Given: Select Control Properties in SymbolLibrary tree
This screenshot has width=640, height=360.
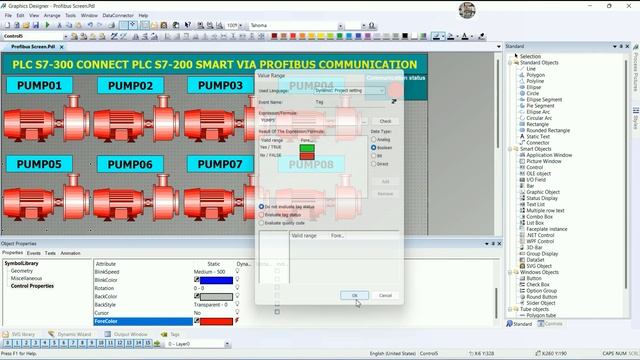Looking at the screenshot, I should pyautogui.click(x=32, y=286).
